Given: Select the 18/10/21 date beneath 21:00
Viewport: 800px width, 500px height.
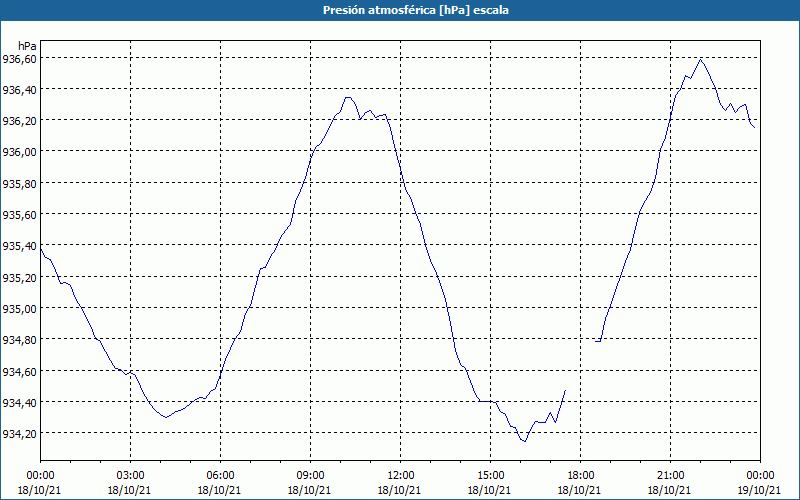Looking at the screenshot, I should tap(670, 490).
